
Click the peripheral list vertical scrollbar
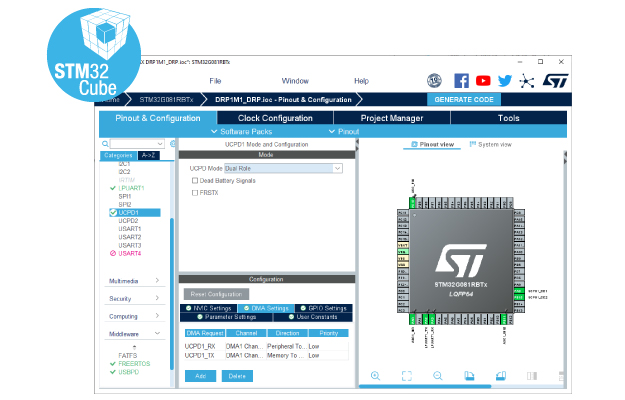(x=172, y=294)
